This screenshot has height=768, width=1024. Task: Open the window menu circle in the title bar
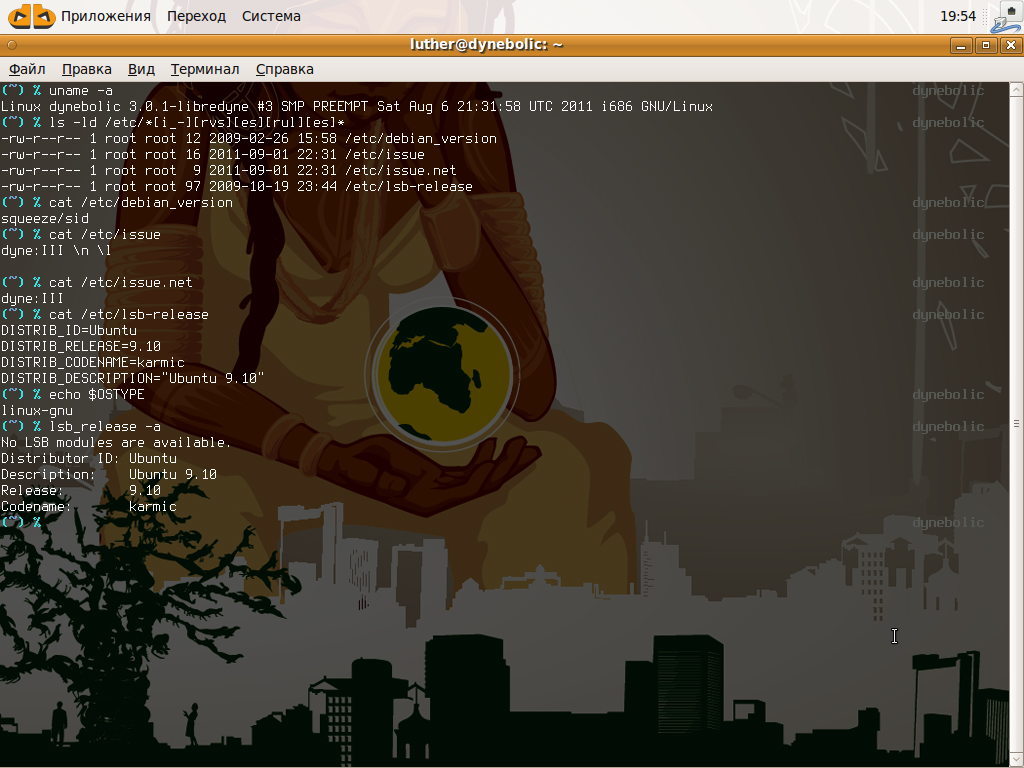click(11, 45)
